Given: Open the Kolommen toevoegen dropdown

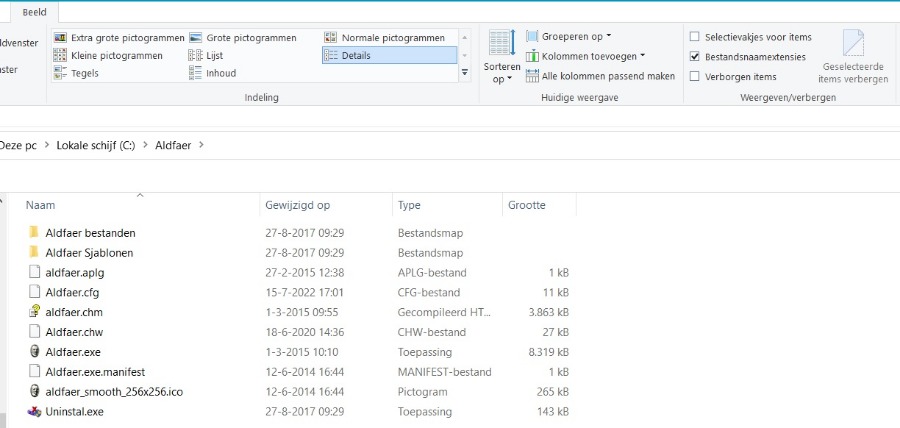Looking at the screenshot, I should [x=586, y=56].
